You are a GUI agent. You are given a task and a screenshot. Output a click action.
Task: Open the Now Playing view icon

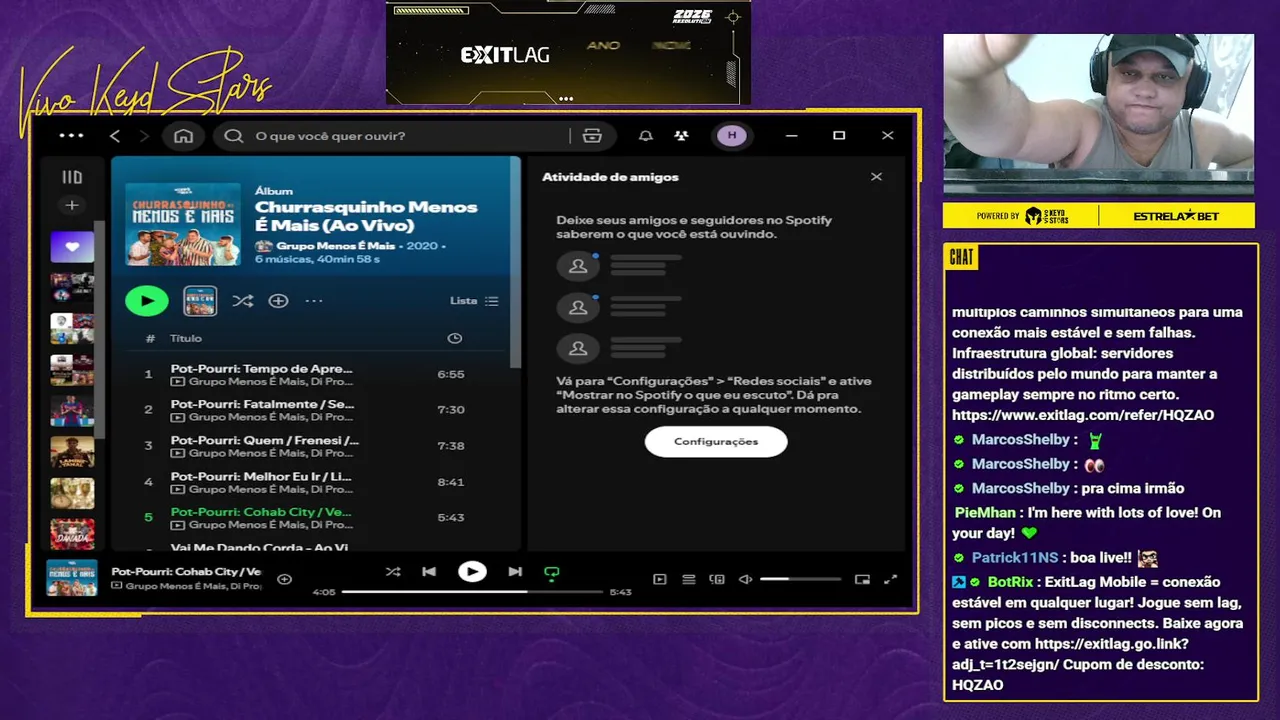tap(659, 579)
